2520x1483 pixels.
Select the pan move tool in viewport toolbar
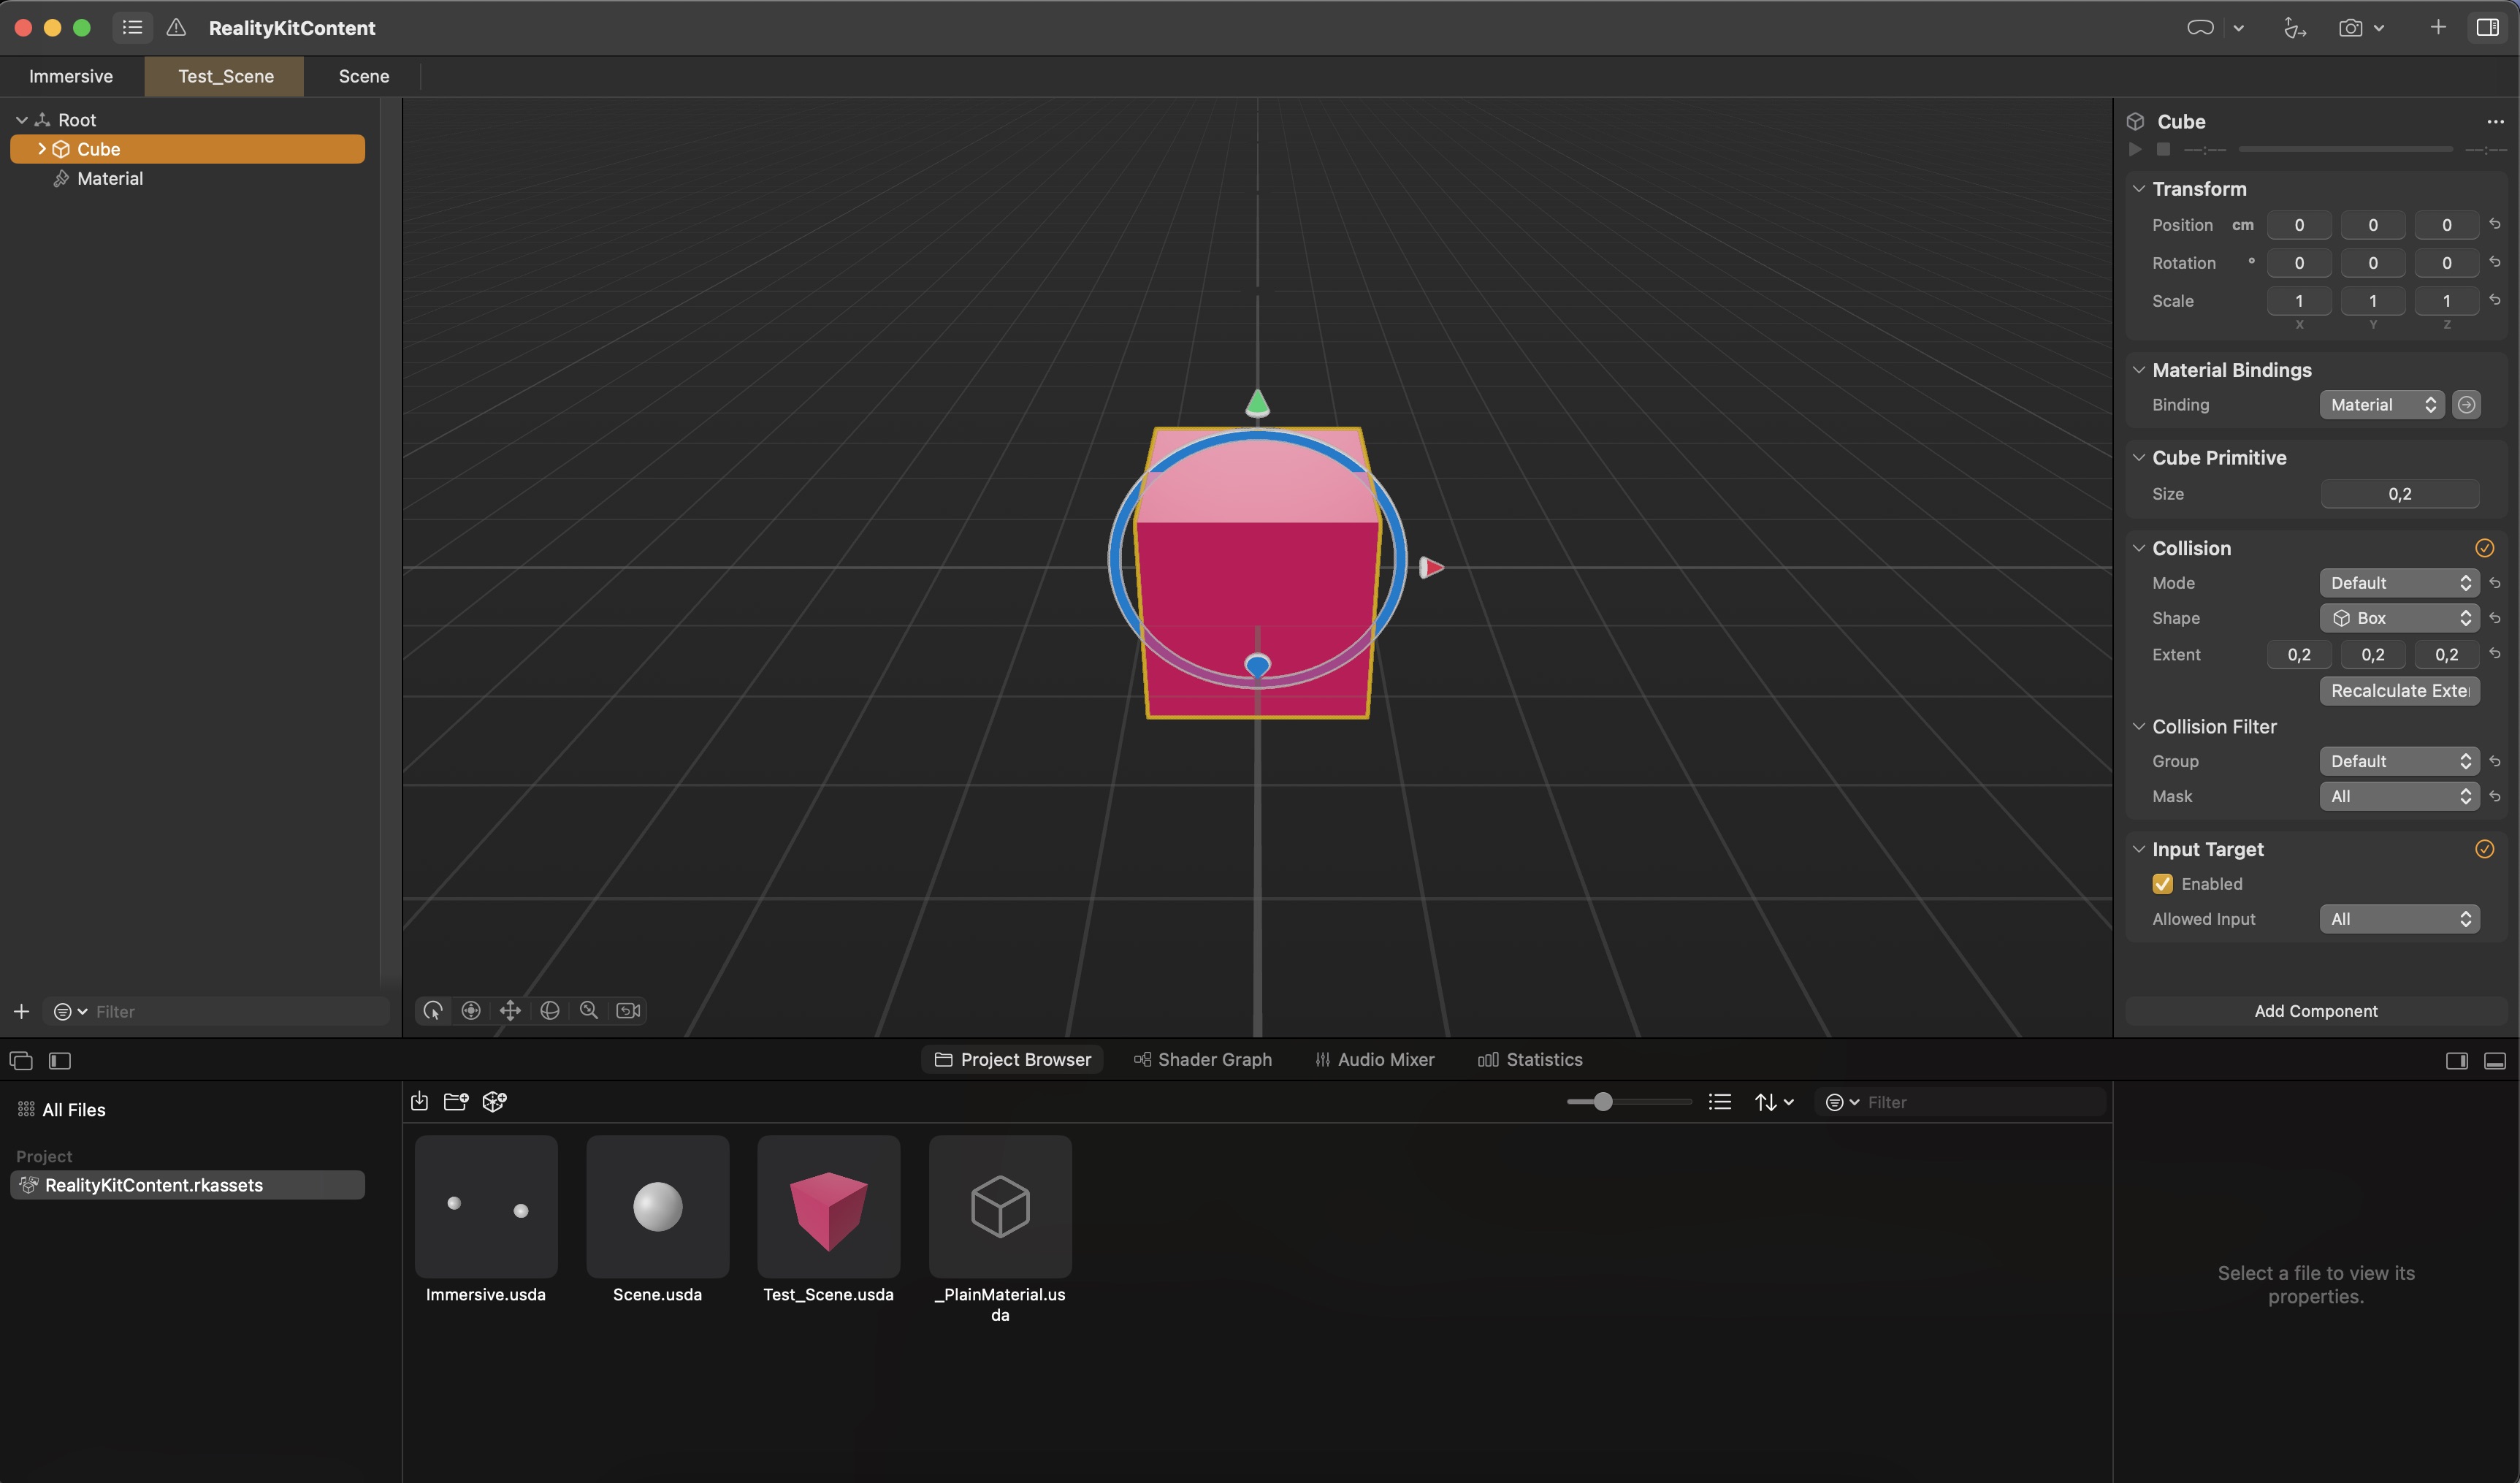510,1010
